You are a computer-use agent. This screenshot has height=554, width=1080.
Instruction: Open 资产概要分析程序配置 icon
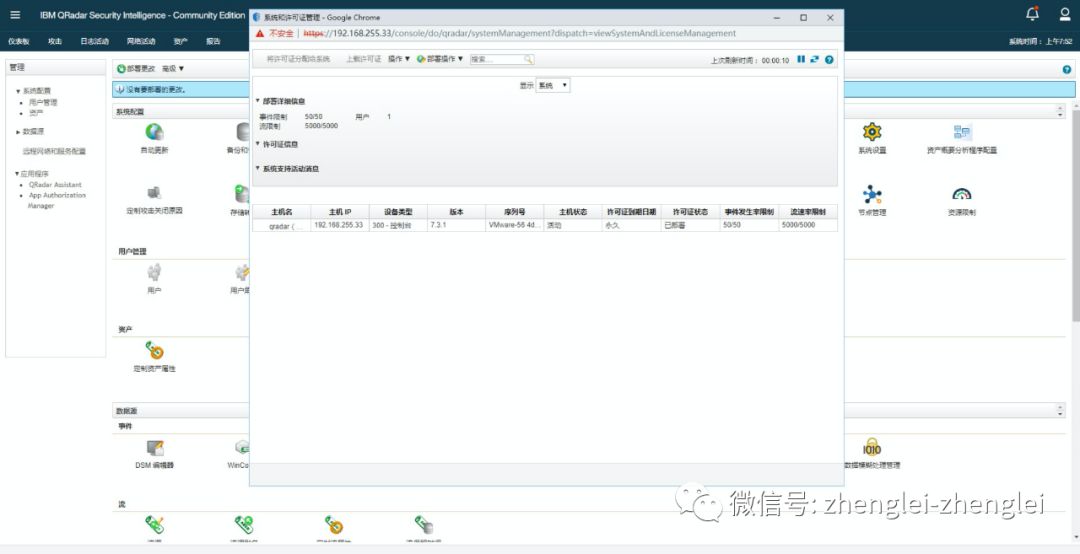pyautogui.click(x=962, y=132)
